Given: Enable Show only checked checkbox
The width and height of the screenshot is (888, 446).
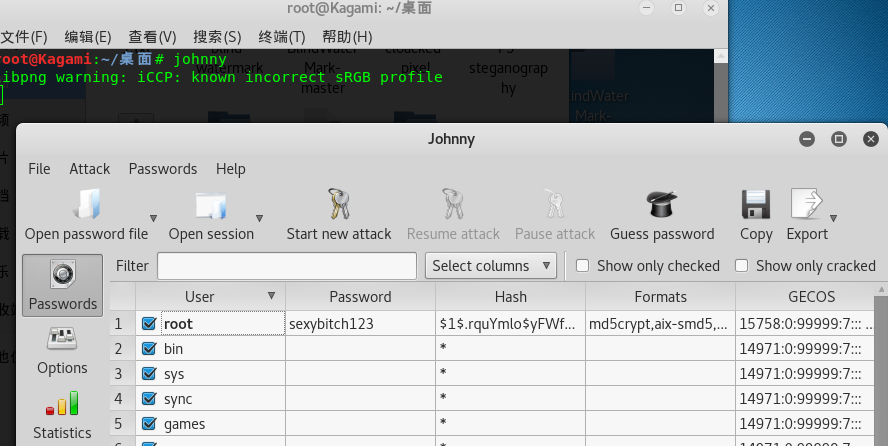Looking at the screenshot, I should point(582,266).
